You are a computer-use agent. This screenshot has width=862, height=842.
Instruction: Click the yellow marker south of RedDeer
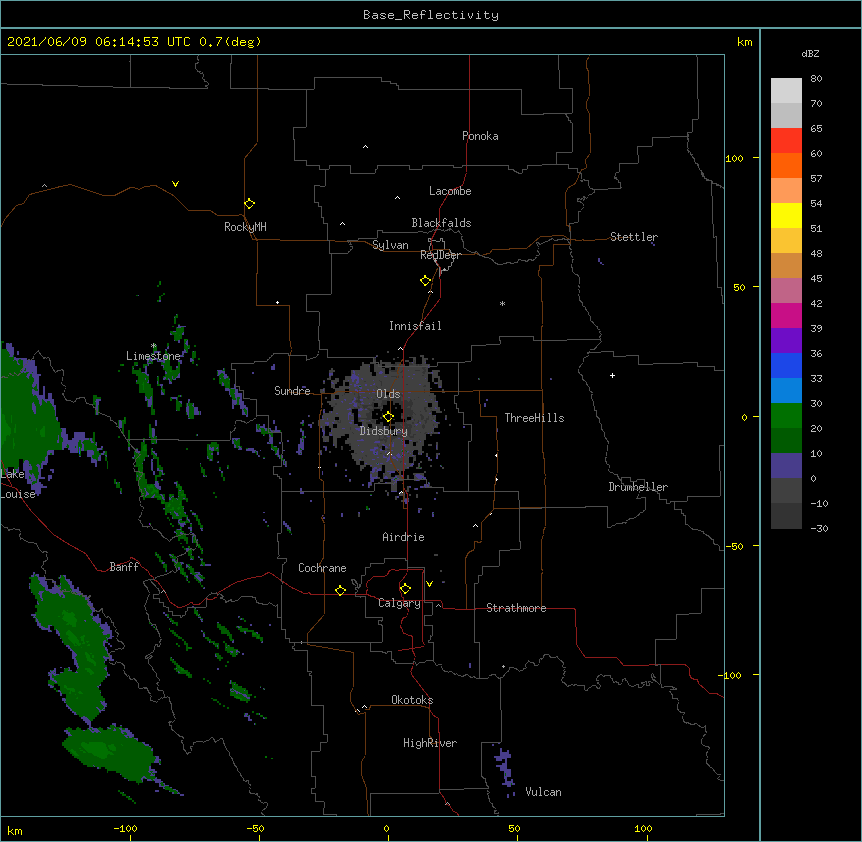426,281
